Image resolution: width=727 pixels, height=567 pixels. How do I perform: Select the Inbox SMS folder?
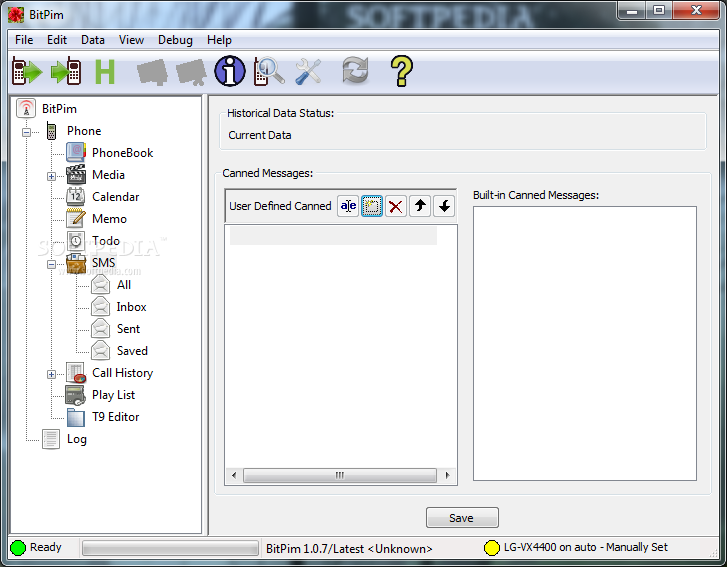[131, 306]
